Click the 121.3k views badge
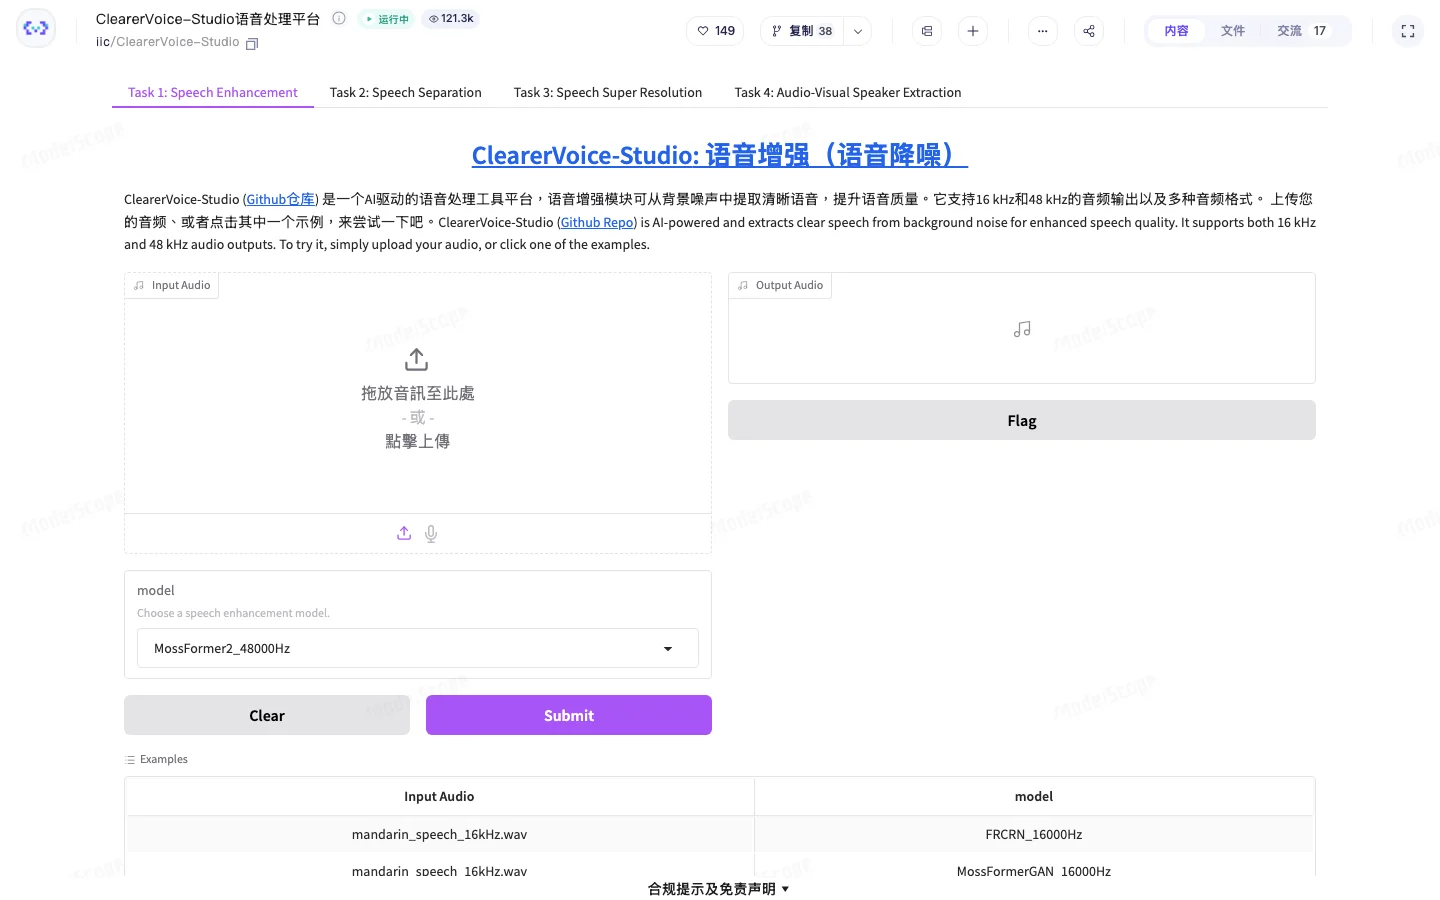The image size is (1440, 900). (451, 18)
